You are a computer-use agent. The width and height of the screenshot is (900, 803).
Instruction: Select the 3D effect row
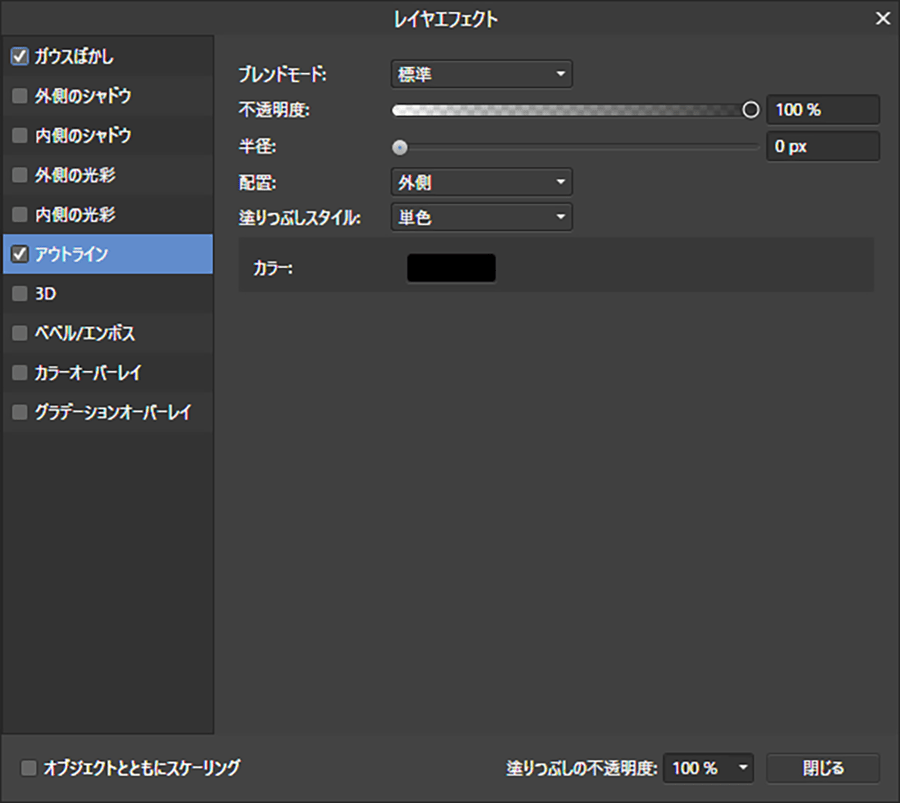(x=108, y=293)
